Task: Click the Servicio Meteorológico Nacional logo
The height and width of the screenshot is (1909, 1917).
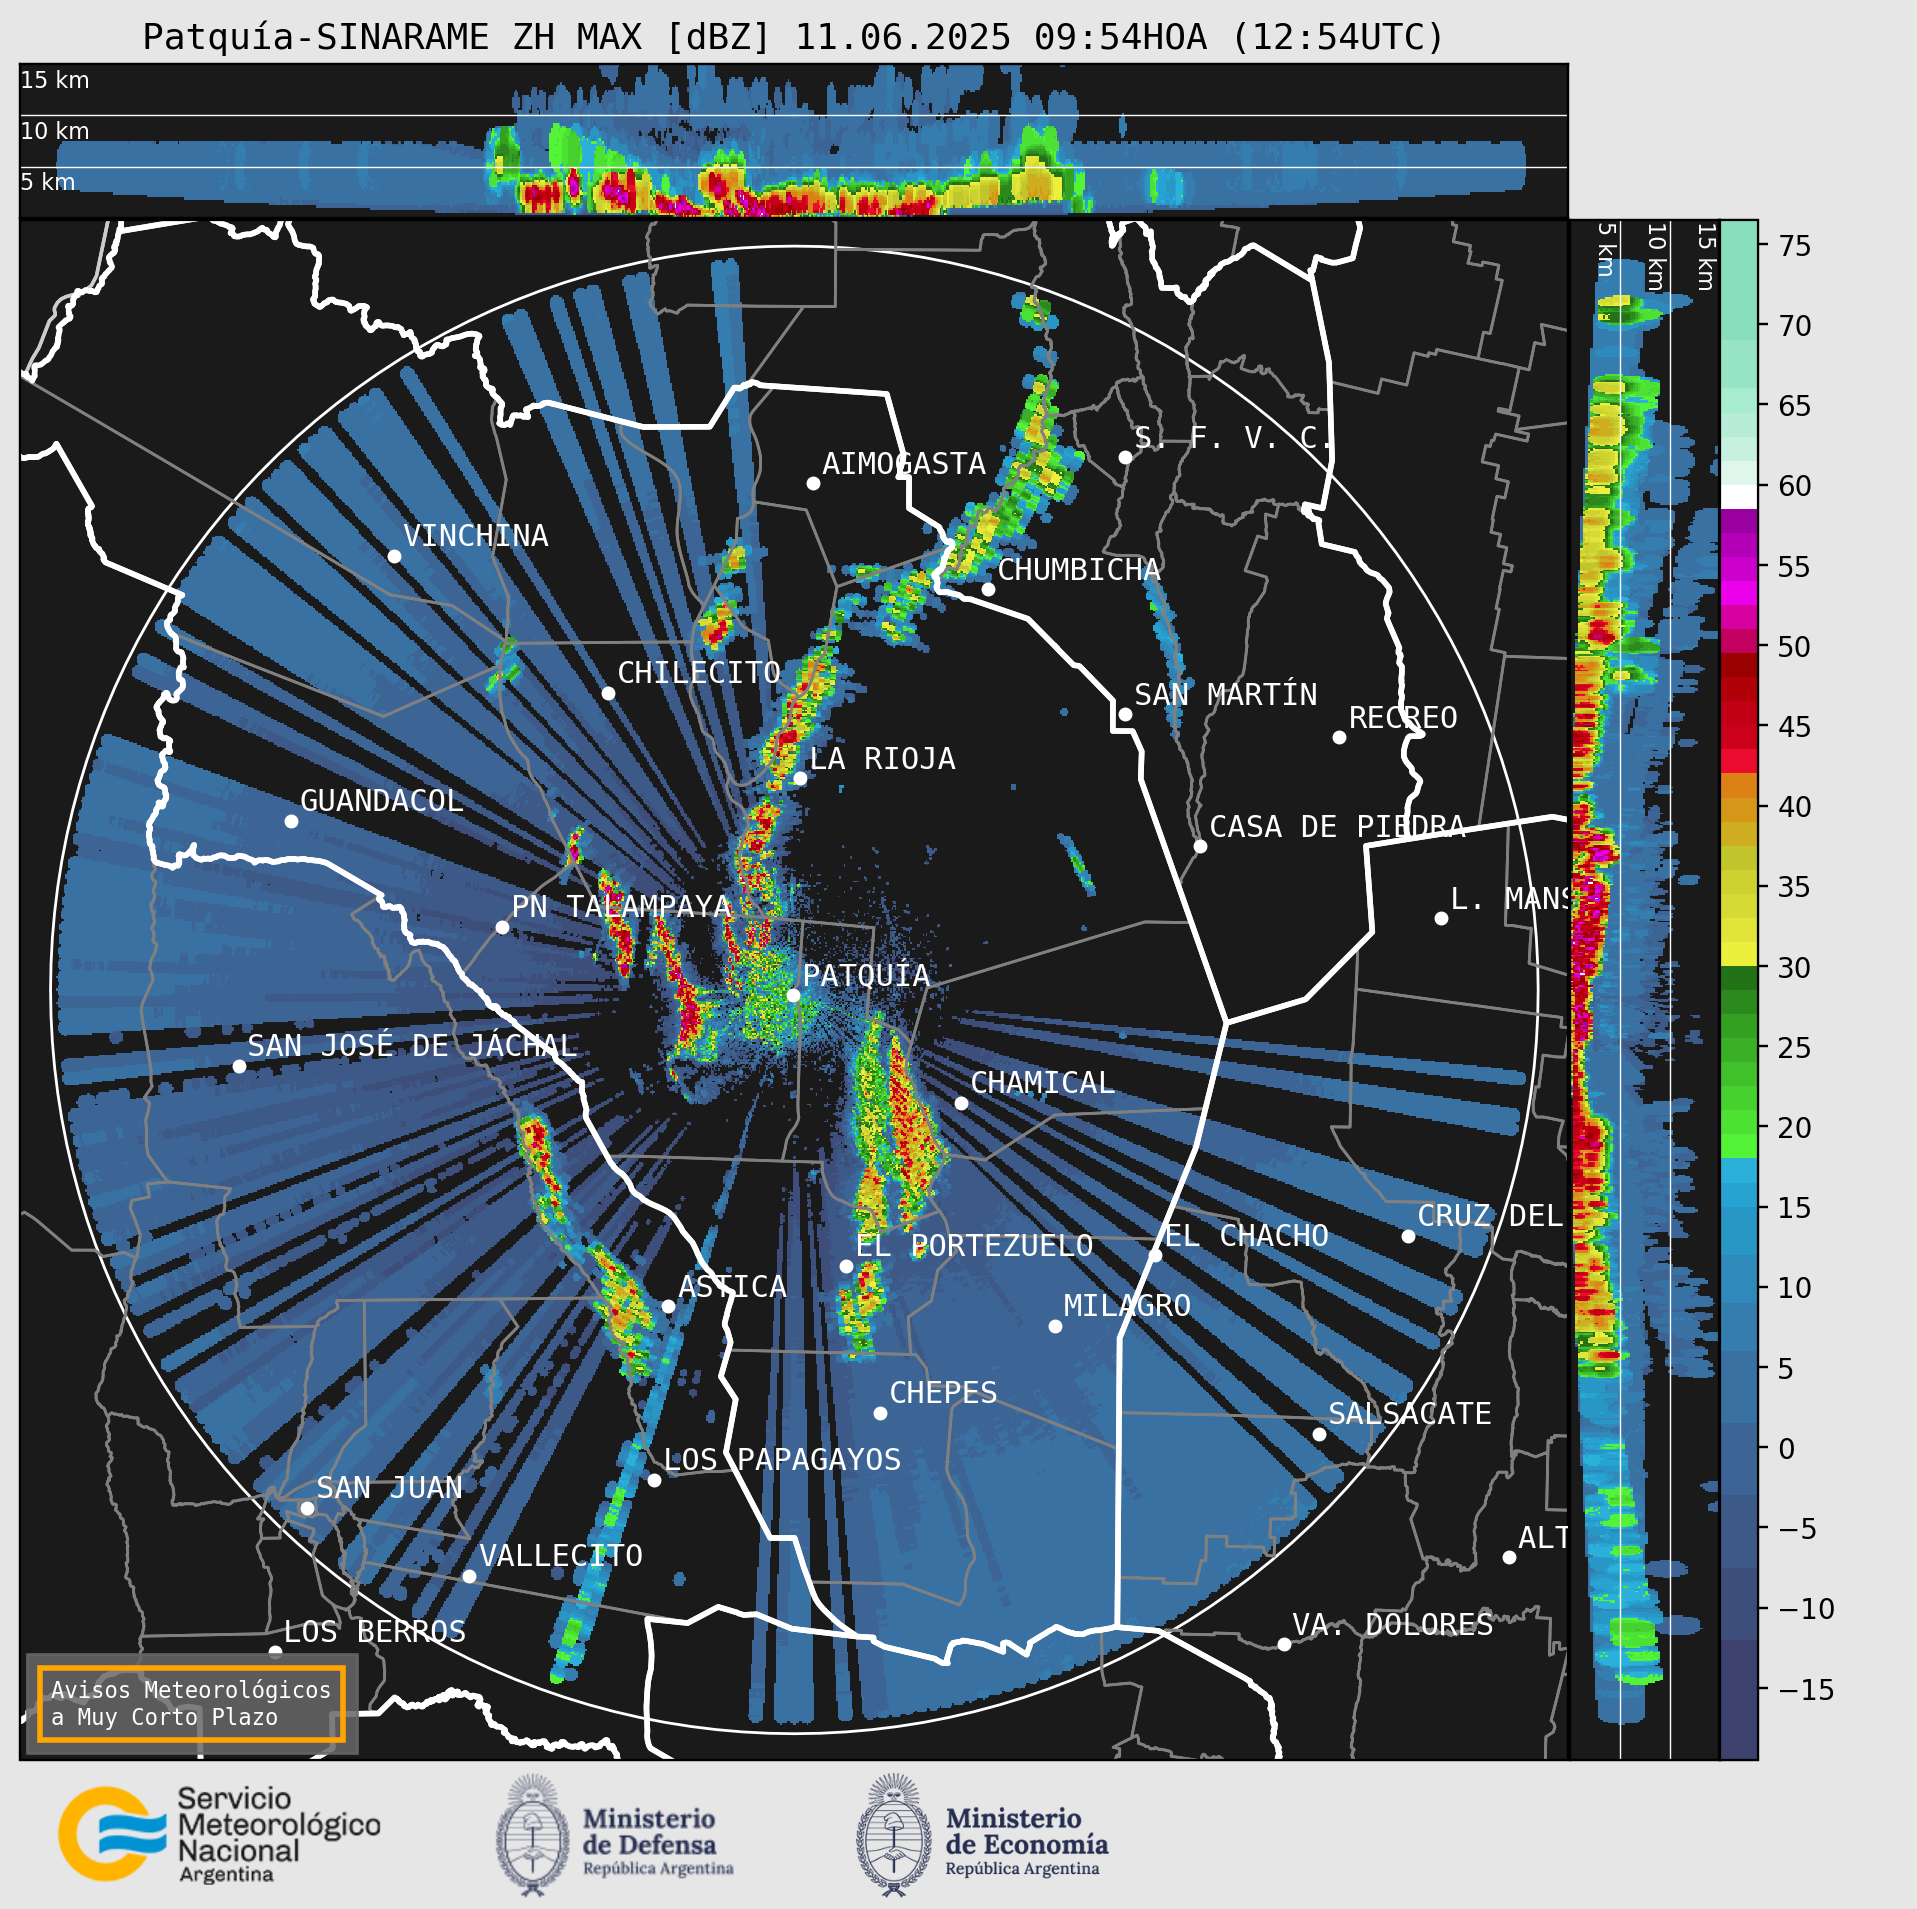Action: [219, 1834]
